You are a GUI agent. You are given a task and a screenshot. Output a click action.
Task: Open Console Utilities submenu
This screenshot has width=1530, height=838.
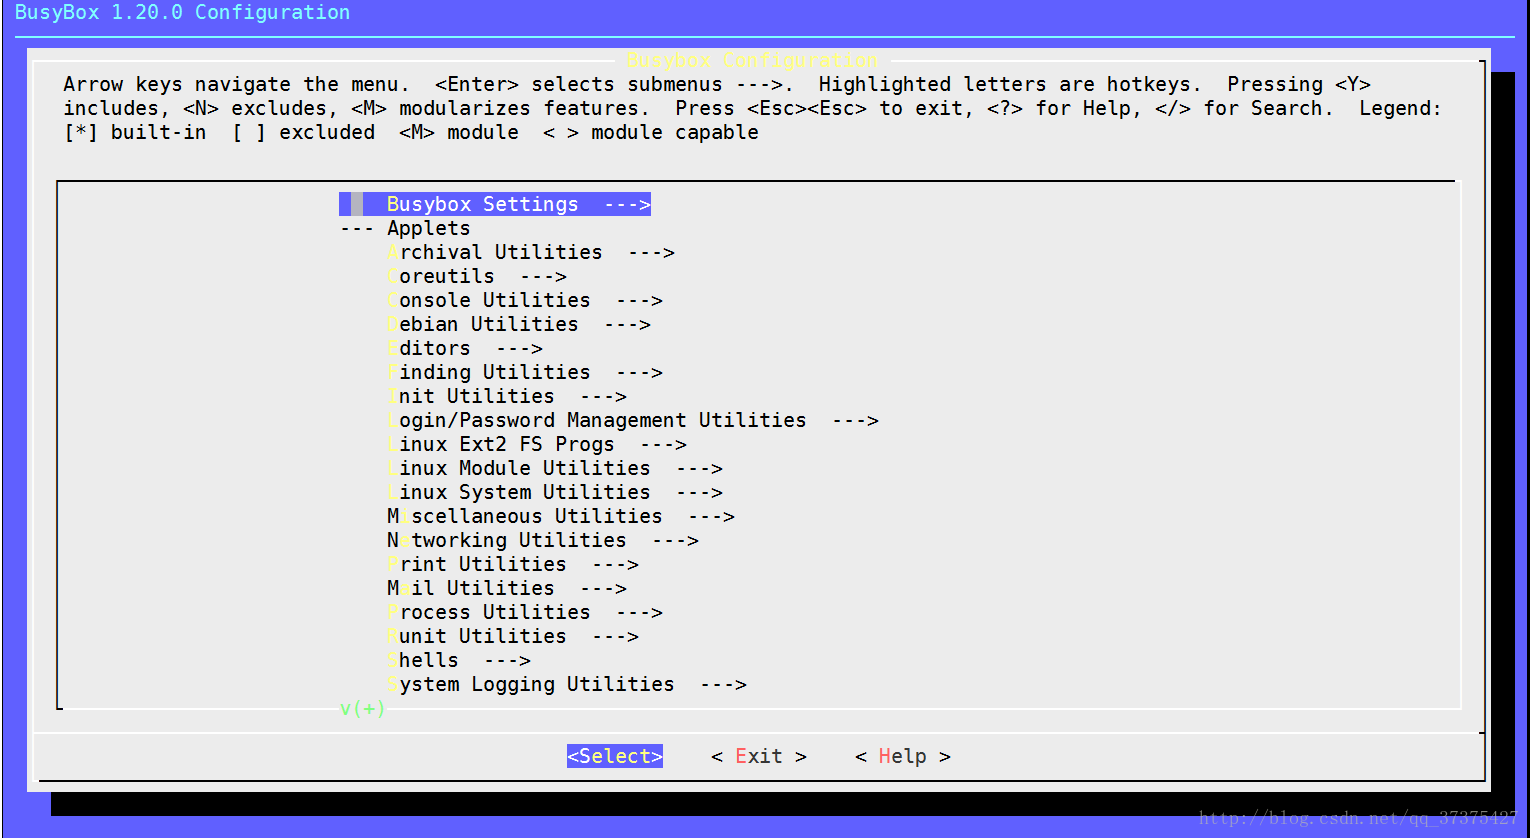525,300
